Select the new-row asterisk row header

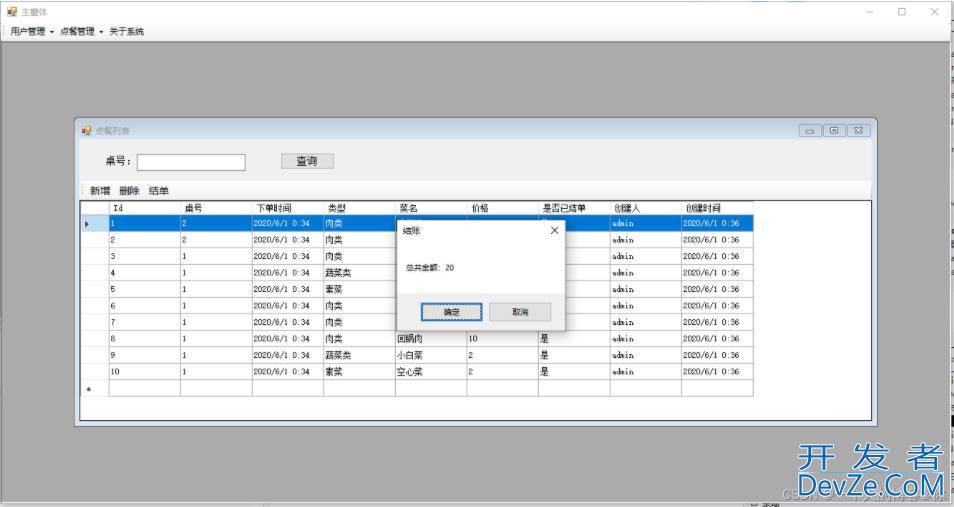(x=95, y=388)
